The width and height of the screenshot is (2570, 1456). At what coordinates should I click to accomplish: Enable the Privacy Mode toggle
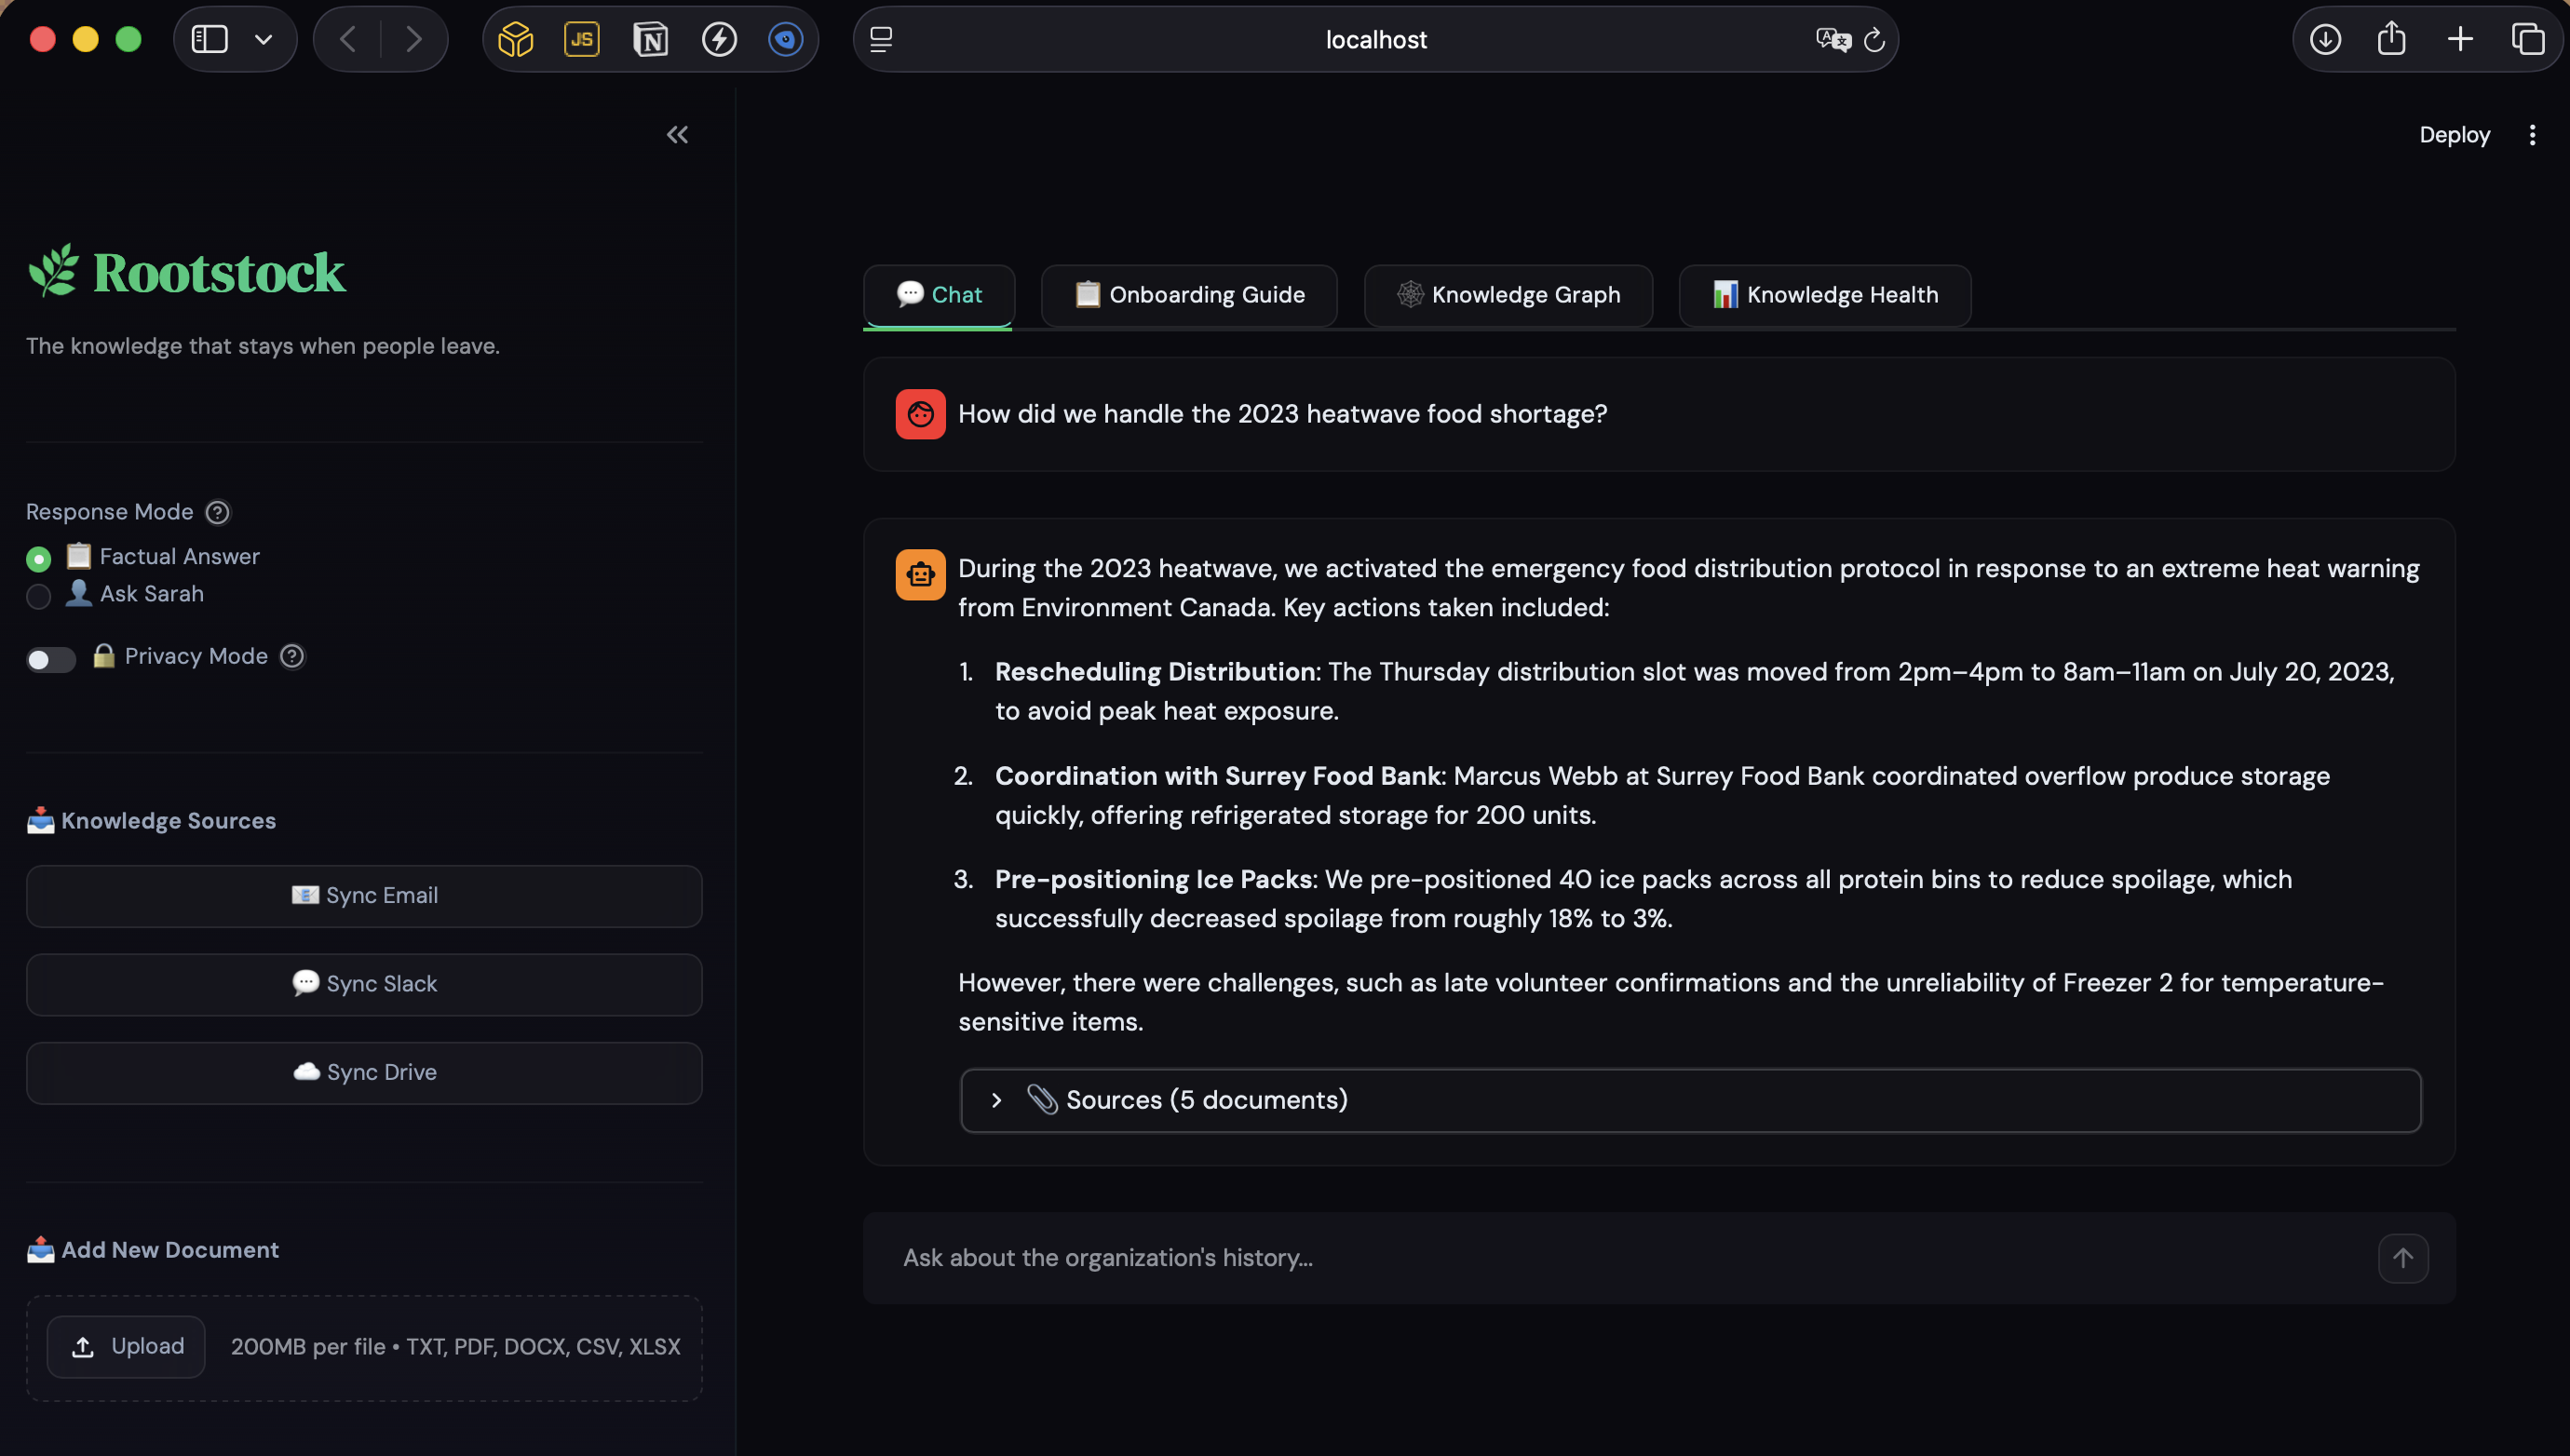(51, 659)
